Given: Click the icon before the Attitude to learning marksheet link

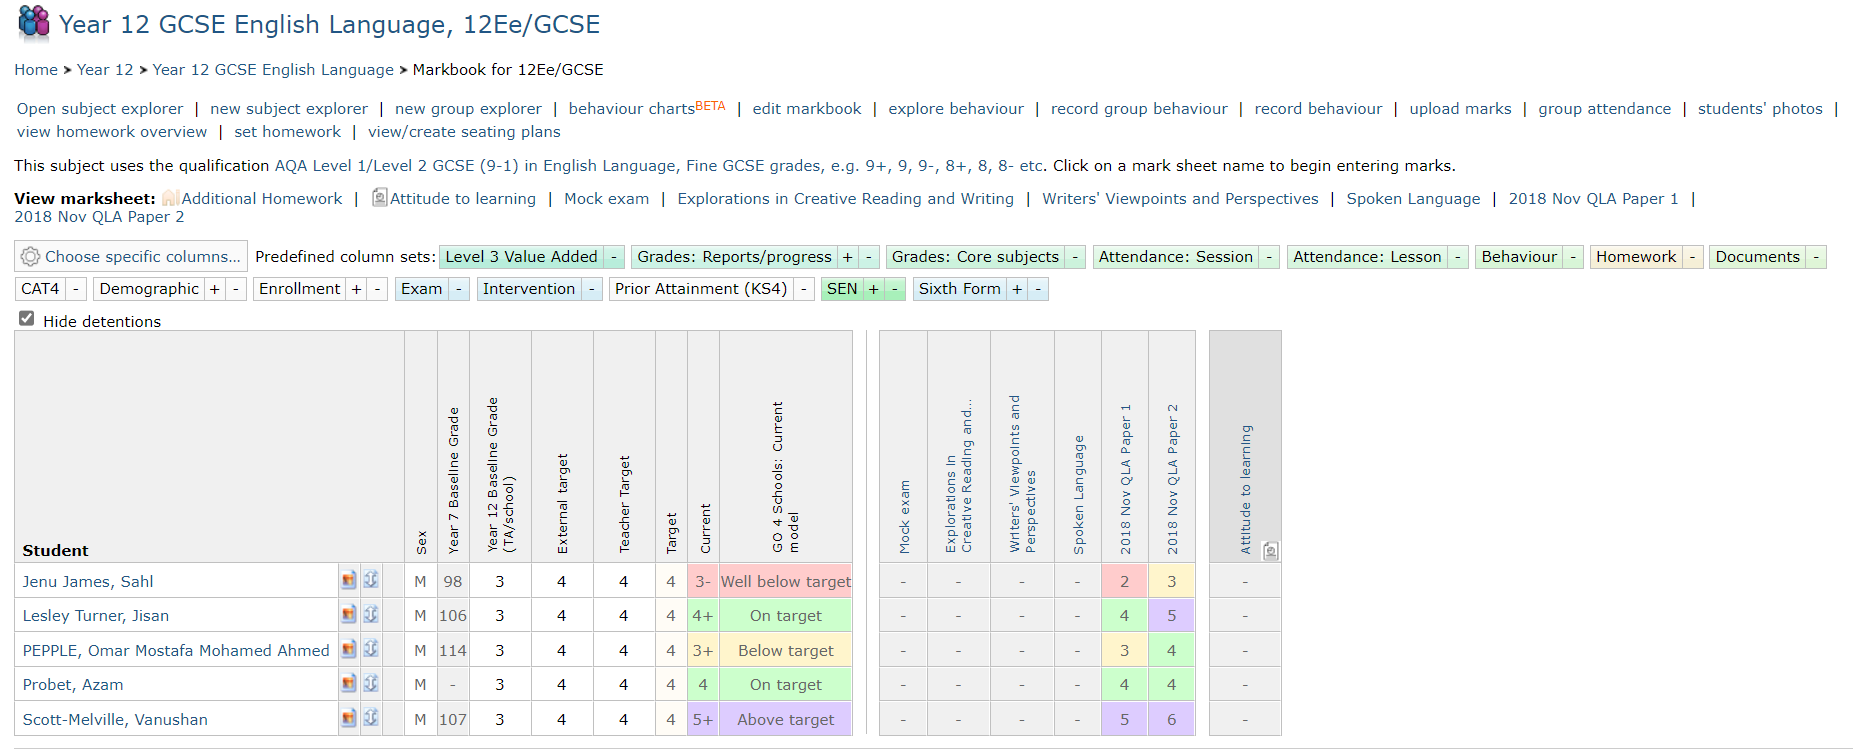Looking at the screenshot, I should [380, 197].
